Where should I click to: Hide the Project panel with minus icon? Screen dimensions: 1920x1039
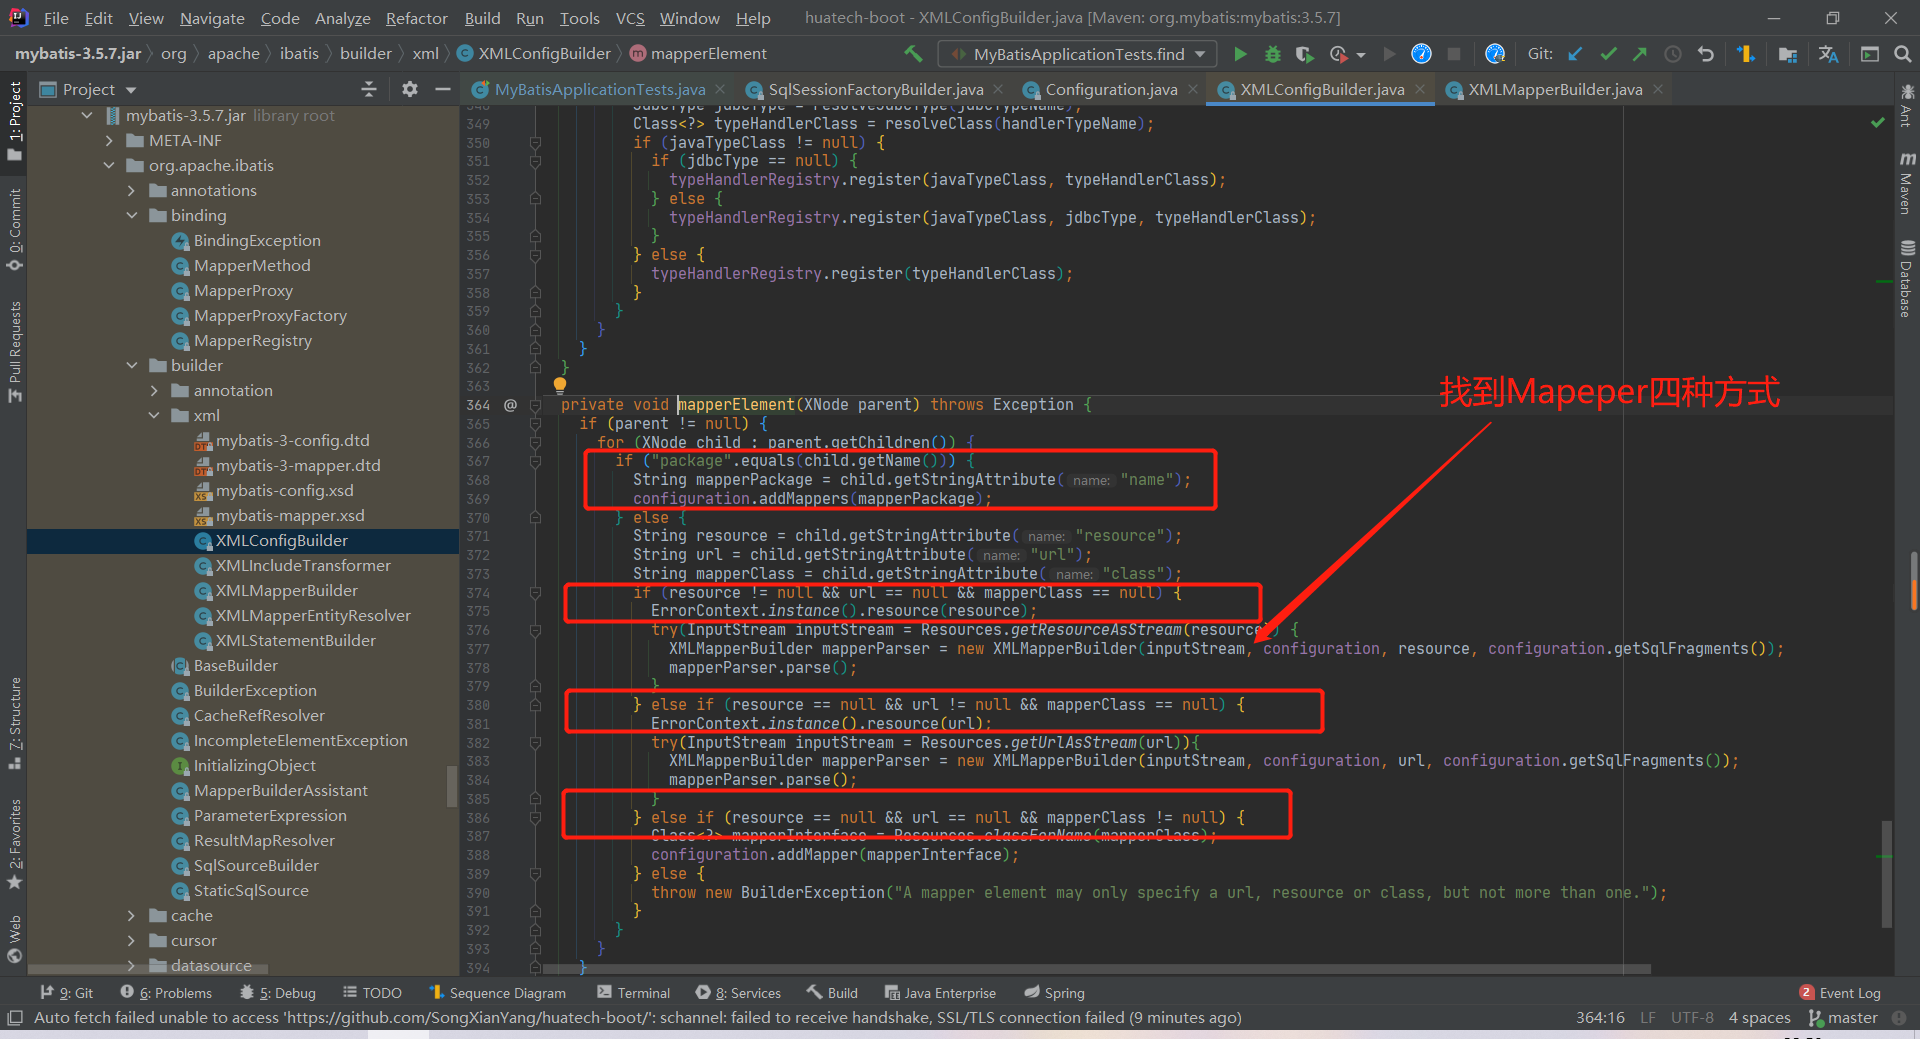click(443, 89)
